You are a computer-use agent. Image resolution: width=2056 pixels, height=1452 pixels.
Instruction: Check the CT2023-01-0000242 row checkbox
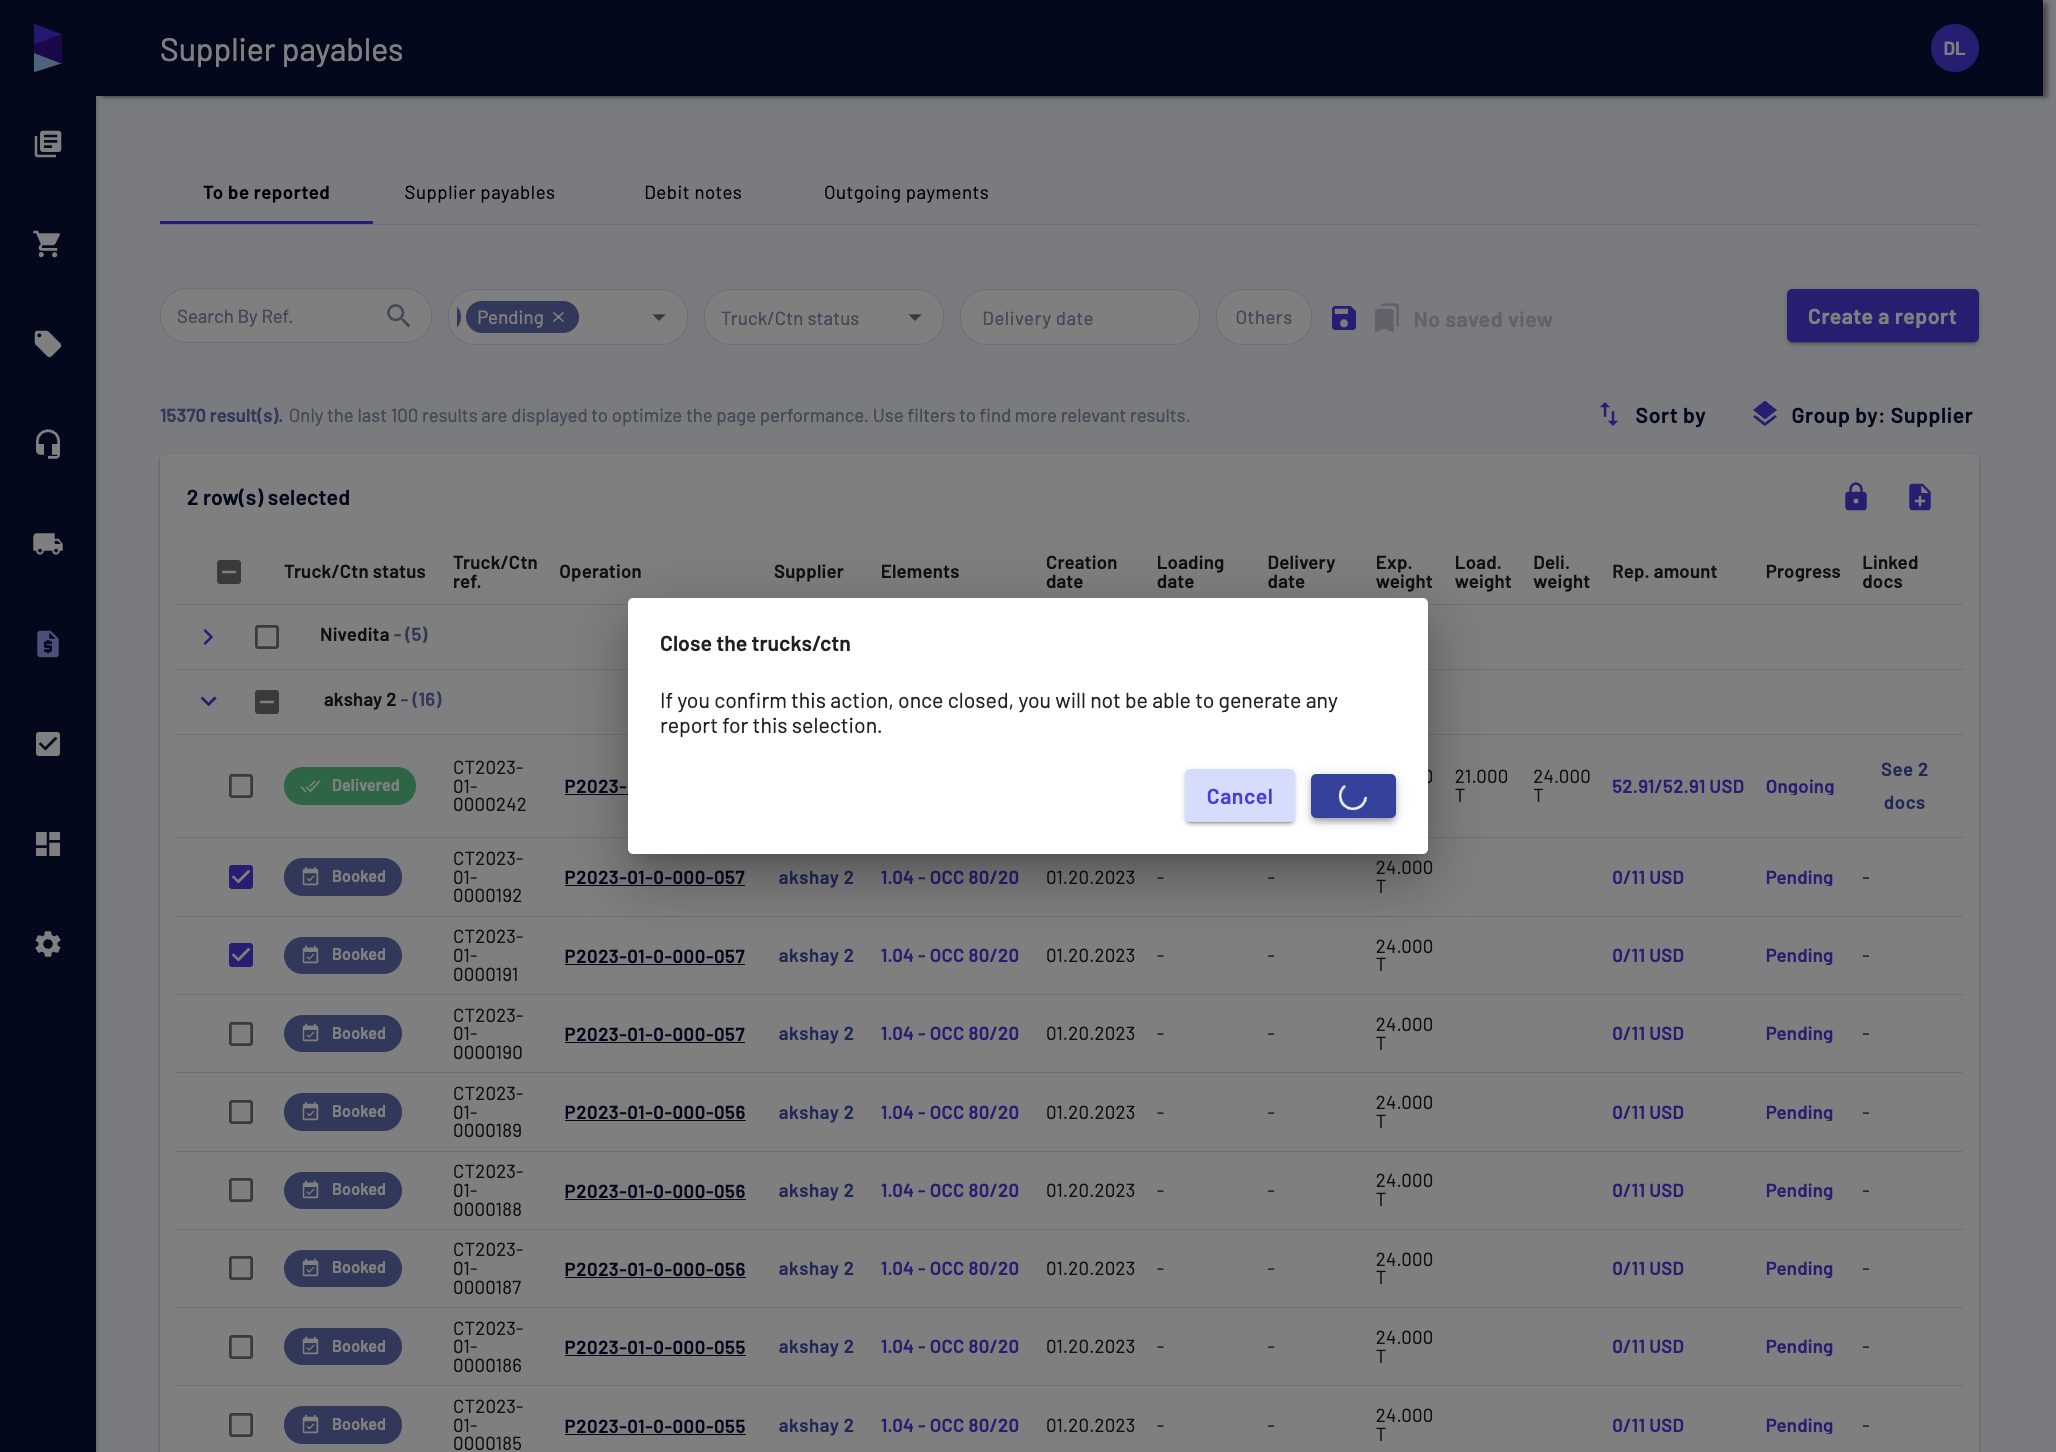[x=241, y=786]
